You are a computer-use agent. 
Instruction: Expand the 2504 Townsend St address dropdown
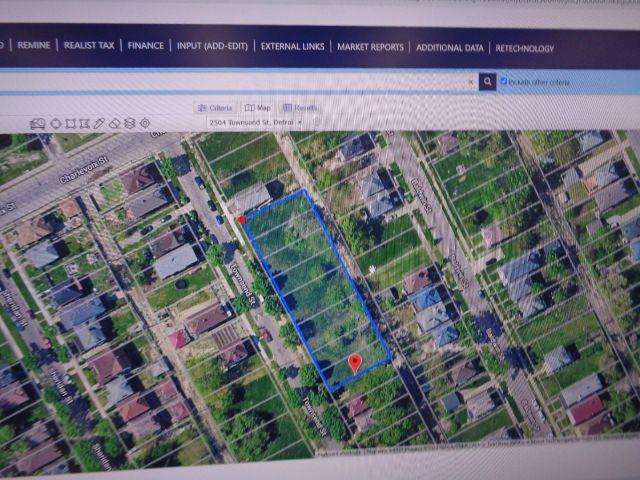click(299, 122)
